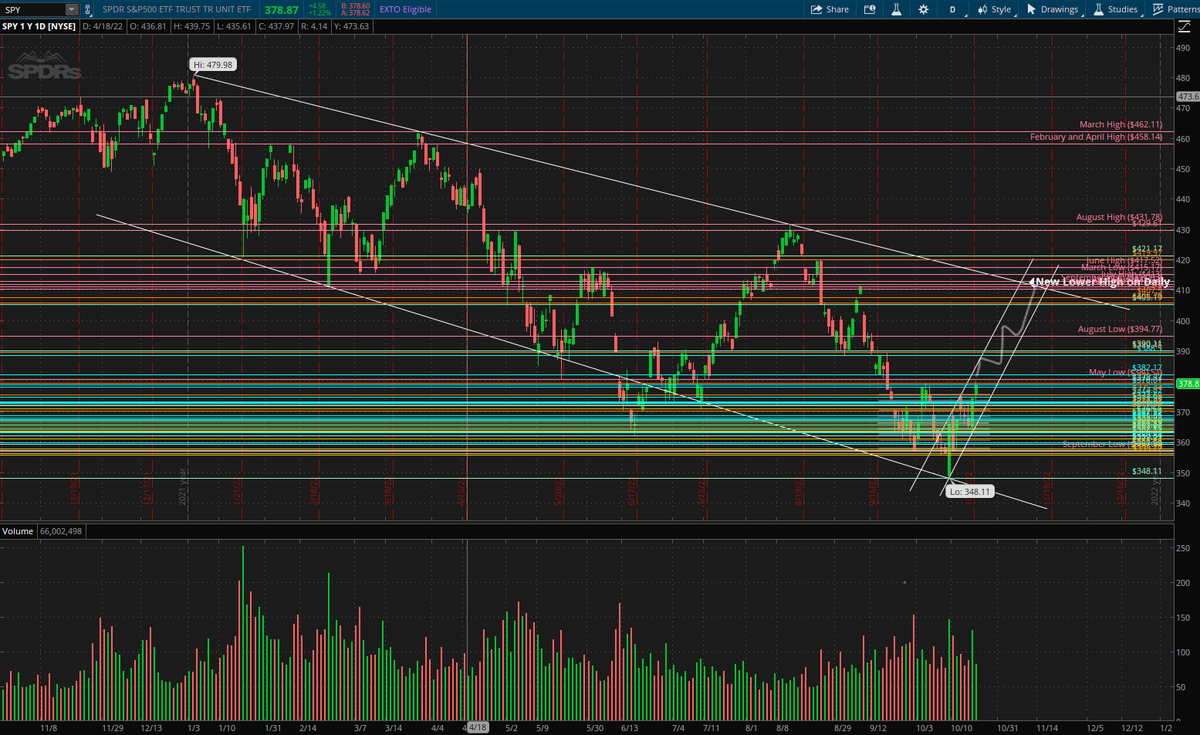Click the $421.17 level label
The height and width of the screenshot is (735, 1200).
1146,248
